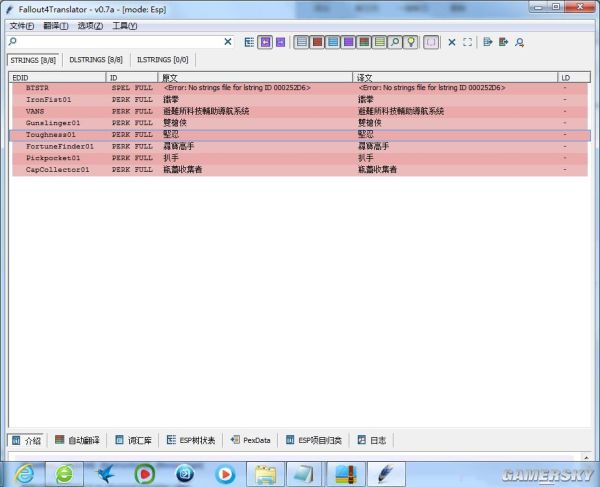This screenshot has width=600, height=487.
Task: Open the 翻译(T) menu
Action: point(56,26)
